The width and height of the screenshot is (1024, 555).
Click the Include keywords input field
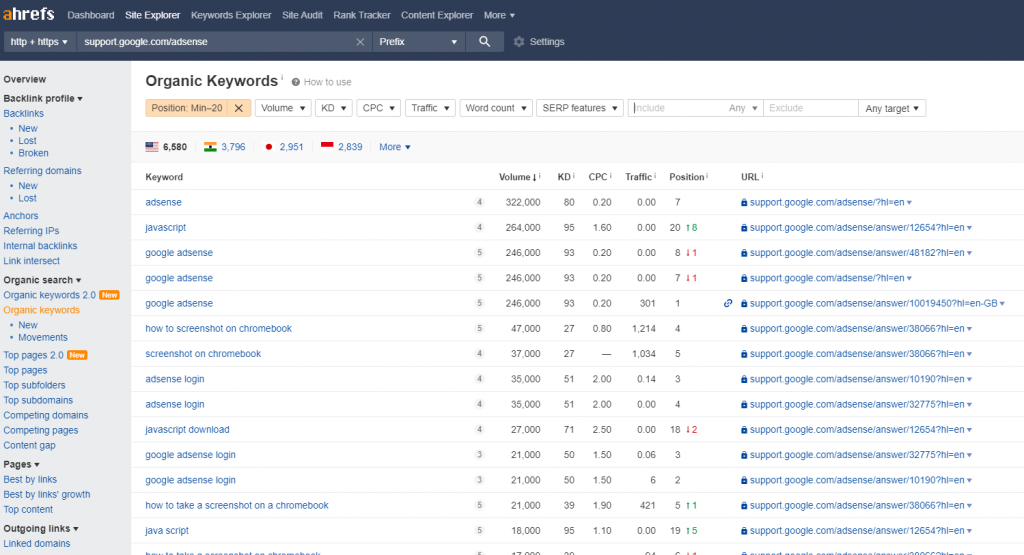coord(677,108)
